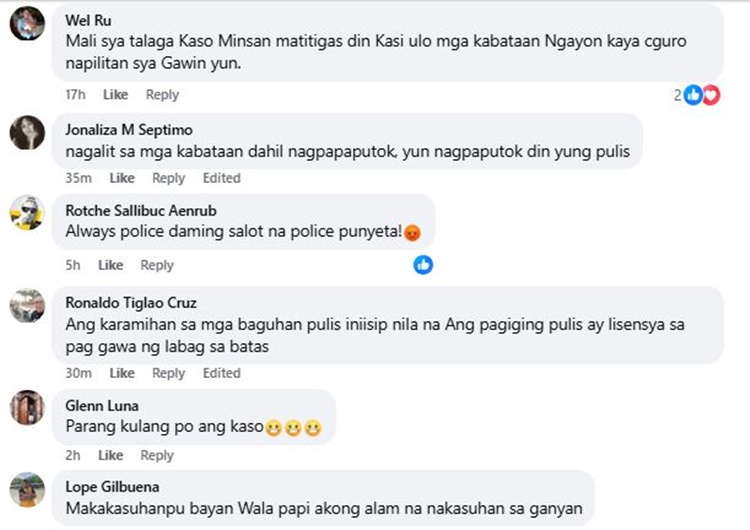Open Ronaldo Tiglao Cruz's profile photo

point(27,304)
